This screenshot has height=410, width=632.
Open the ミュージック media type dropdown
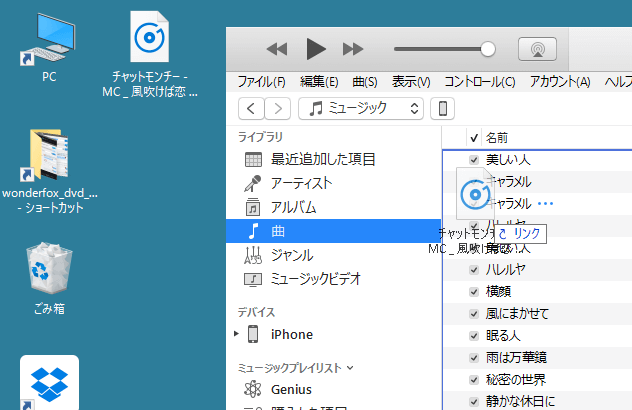[x=361, y=108]
